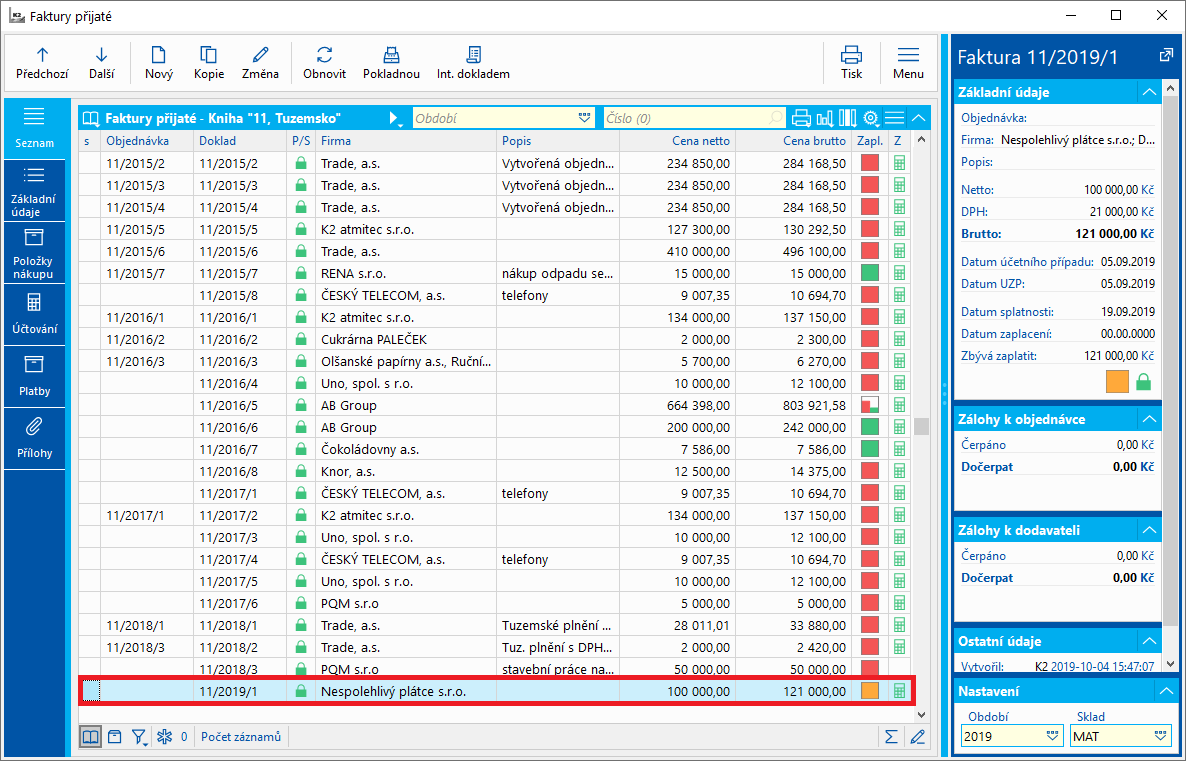
Task: Toggle the container view in bottom bar
Action: [115, 737]
